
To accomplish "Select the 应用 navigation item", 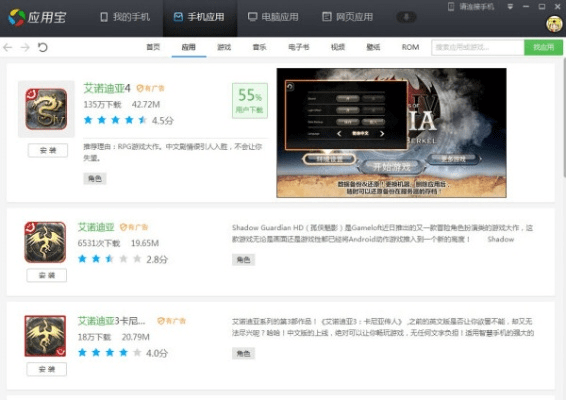I will coord(188,47).
